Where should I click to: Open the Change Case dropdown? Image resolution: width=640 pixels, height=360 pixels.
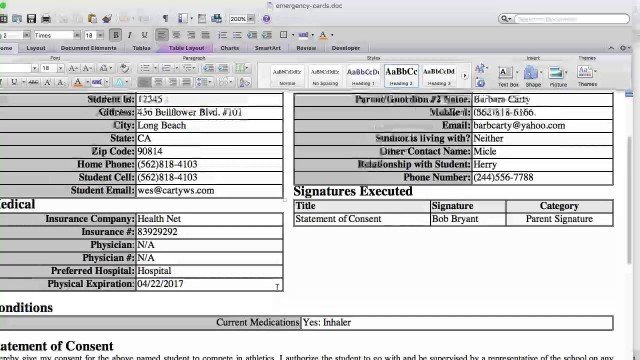click(105, 68)
